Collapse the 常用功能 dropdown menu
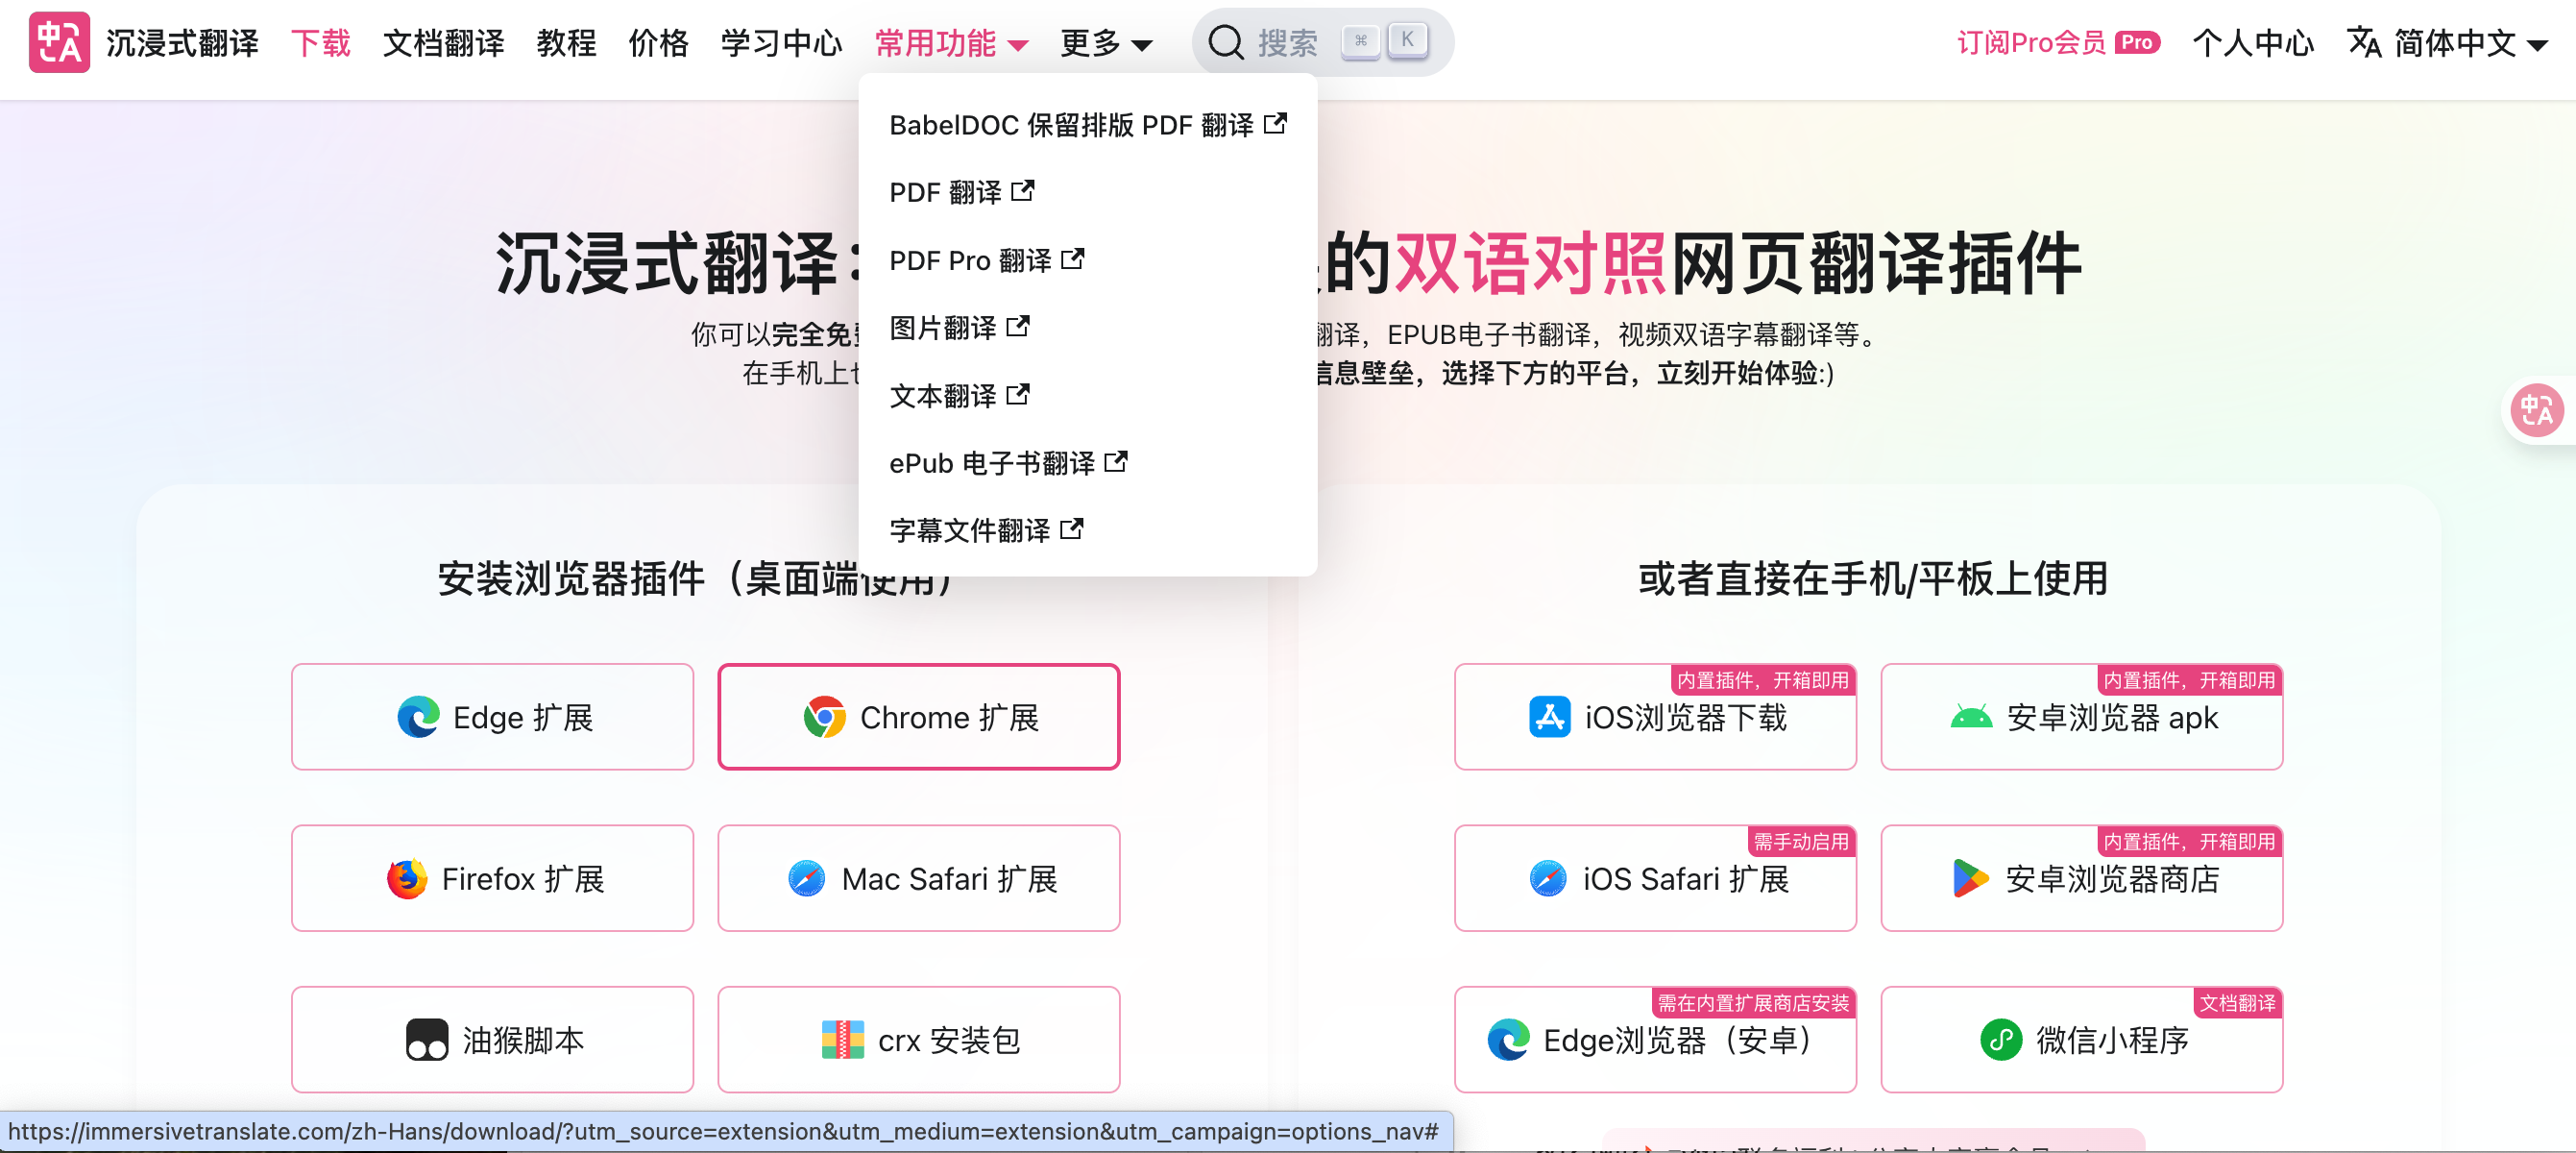Screen dimensions: 2576x1153 pos(950,43)
